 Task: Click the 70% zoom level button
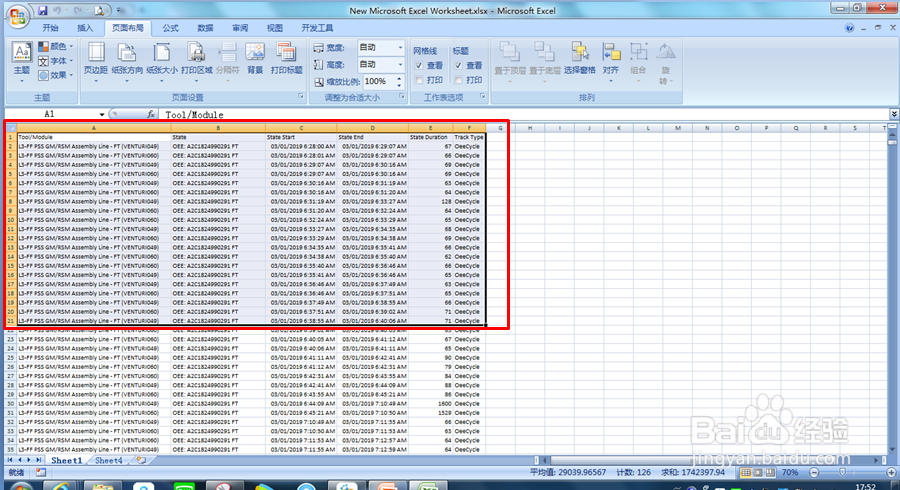click(x=790, y=473)
